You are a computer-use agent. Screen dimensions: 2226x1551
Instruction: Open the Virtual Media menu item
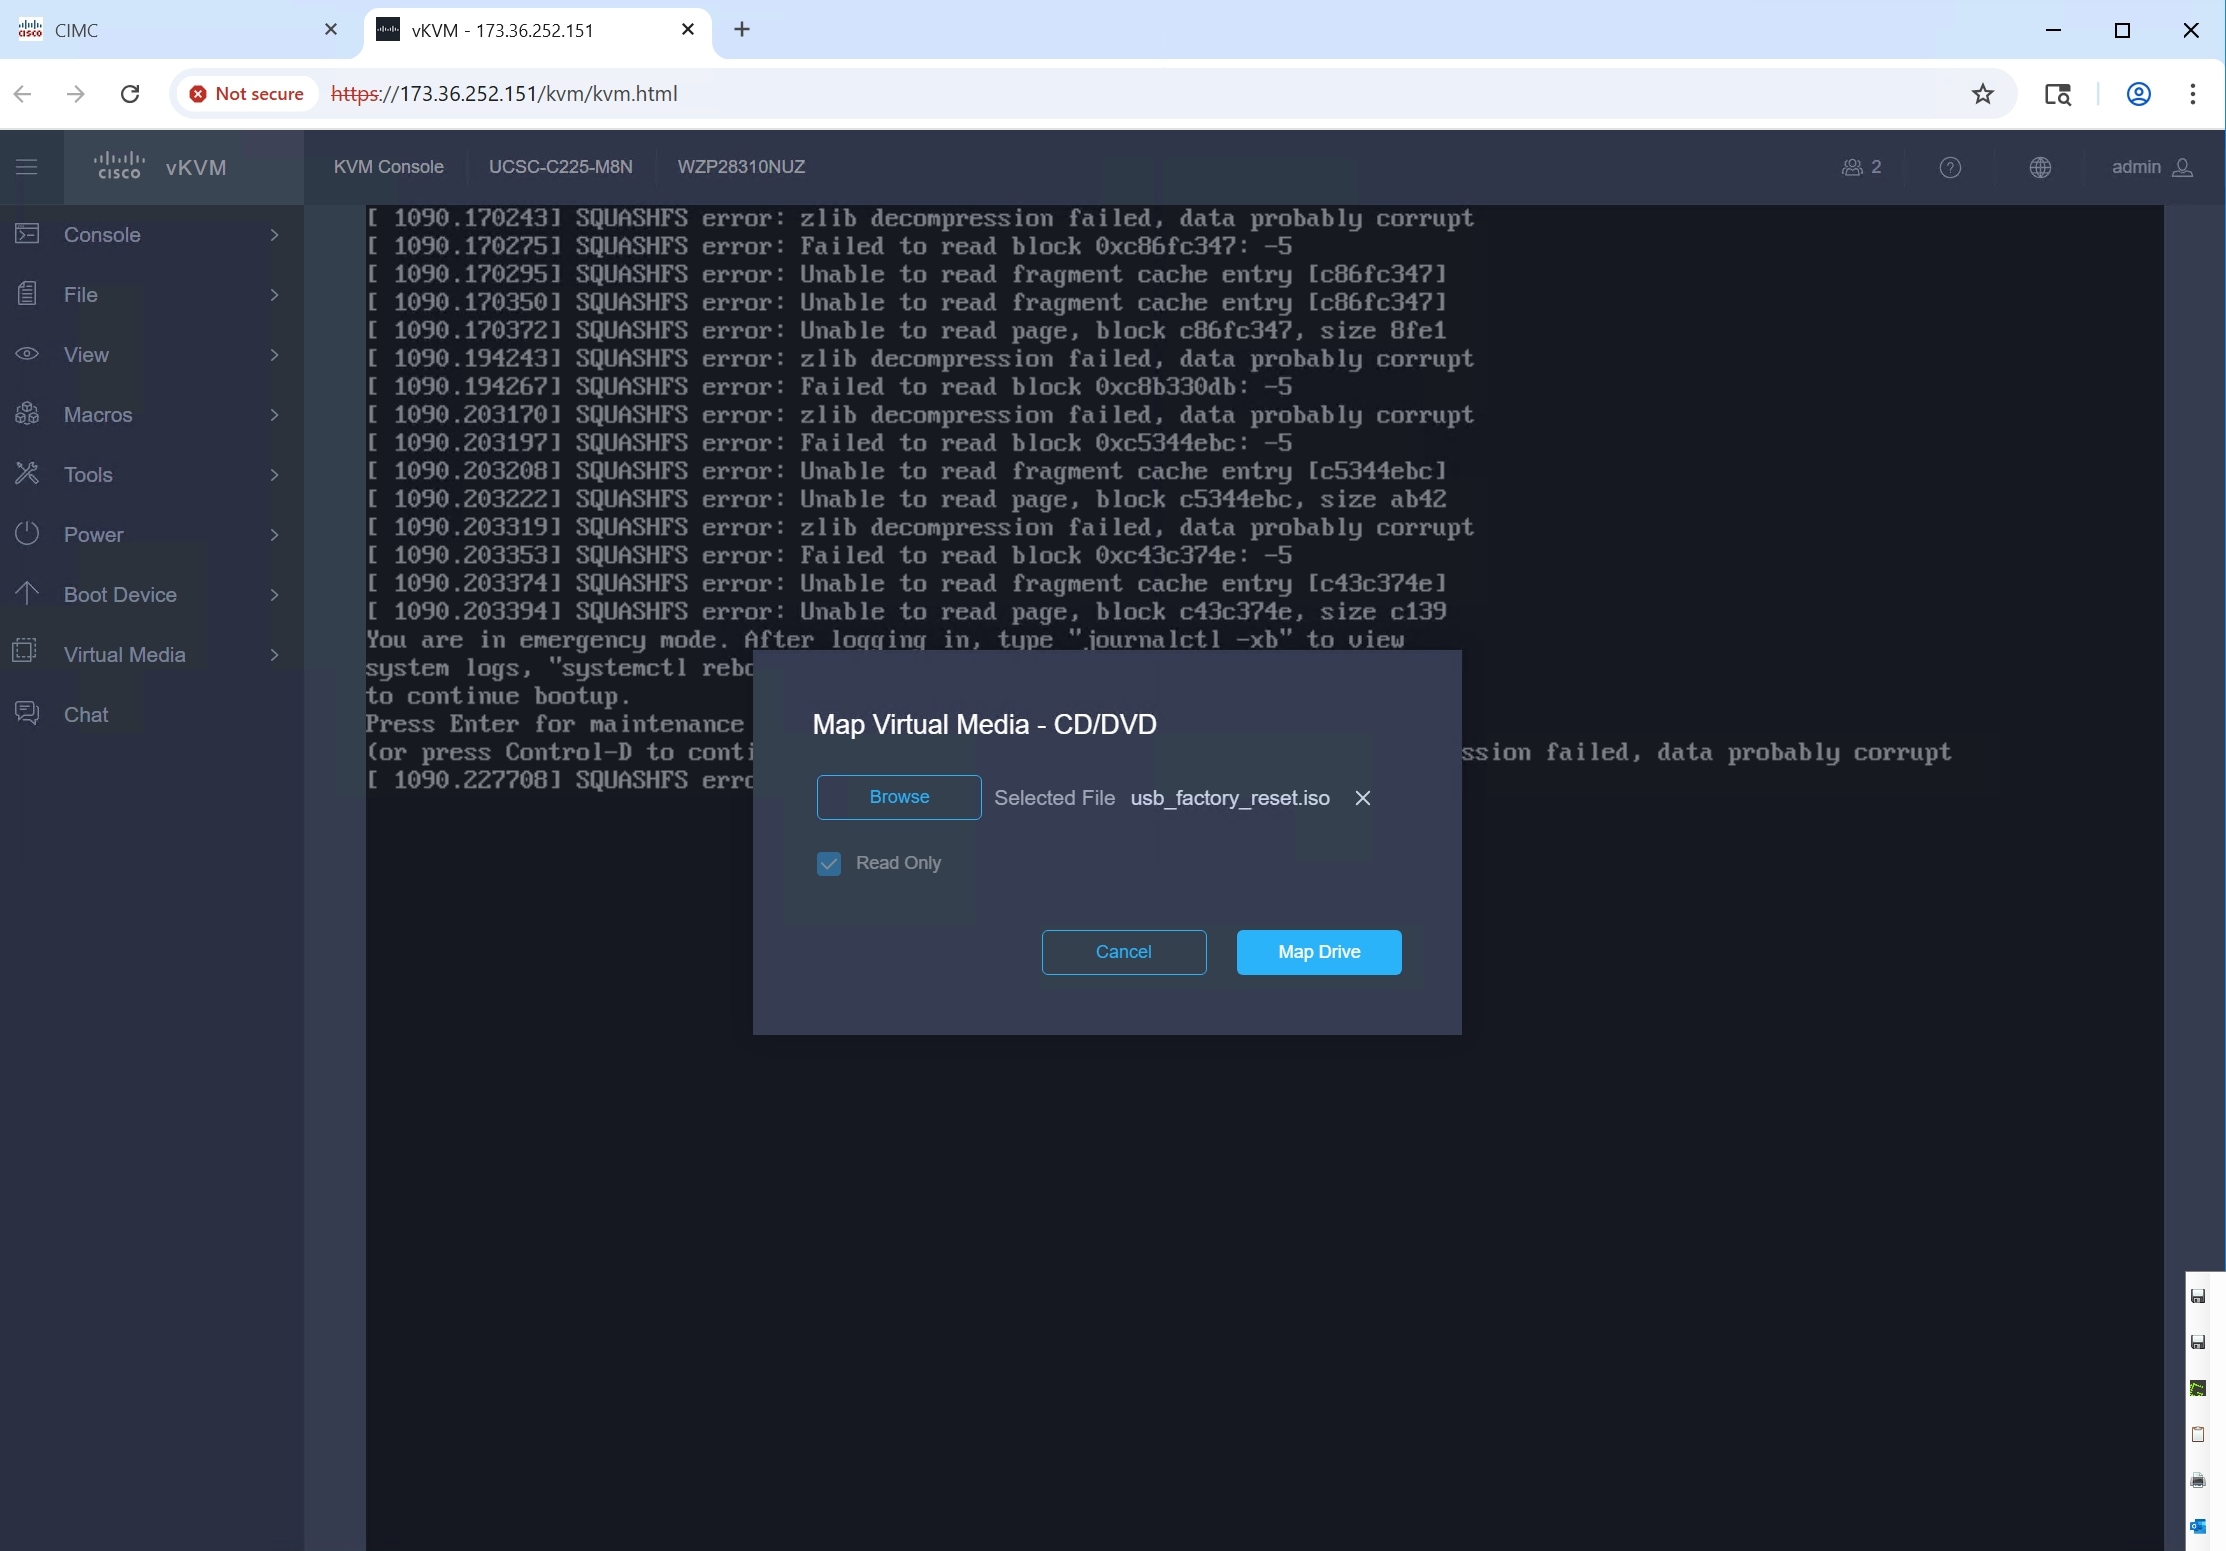[x=152, y=654]
